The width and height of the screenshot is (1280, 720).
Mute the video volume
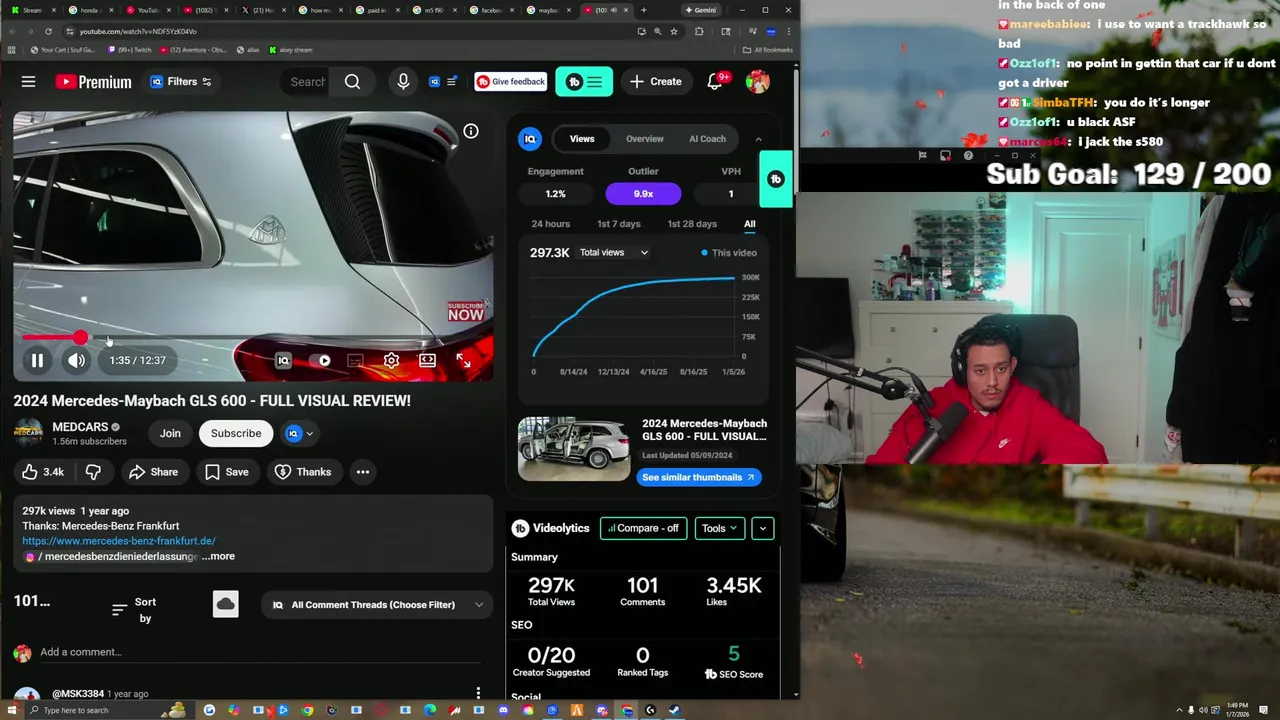point(77,360)
